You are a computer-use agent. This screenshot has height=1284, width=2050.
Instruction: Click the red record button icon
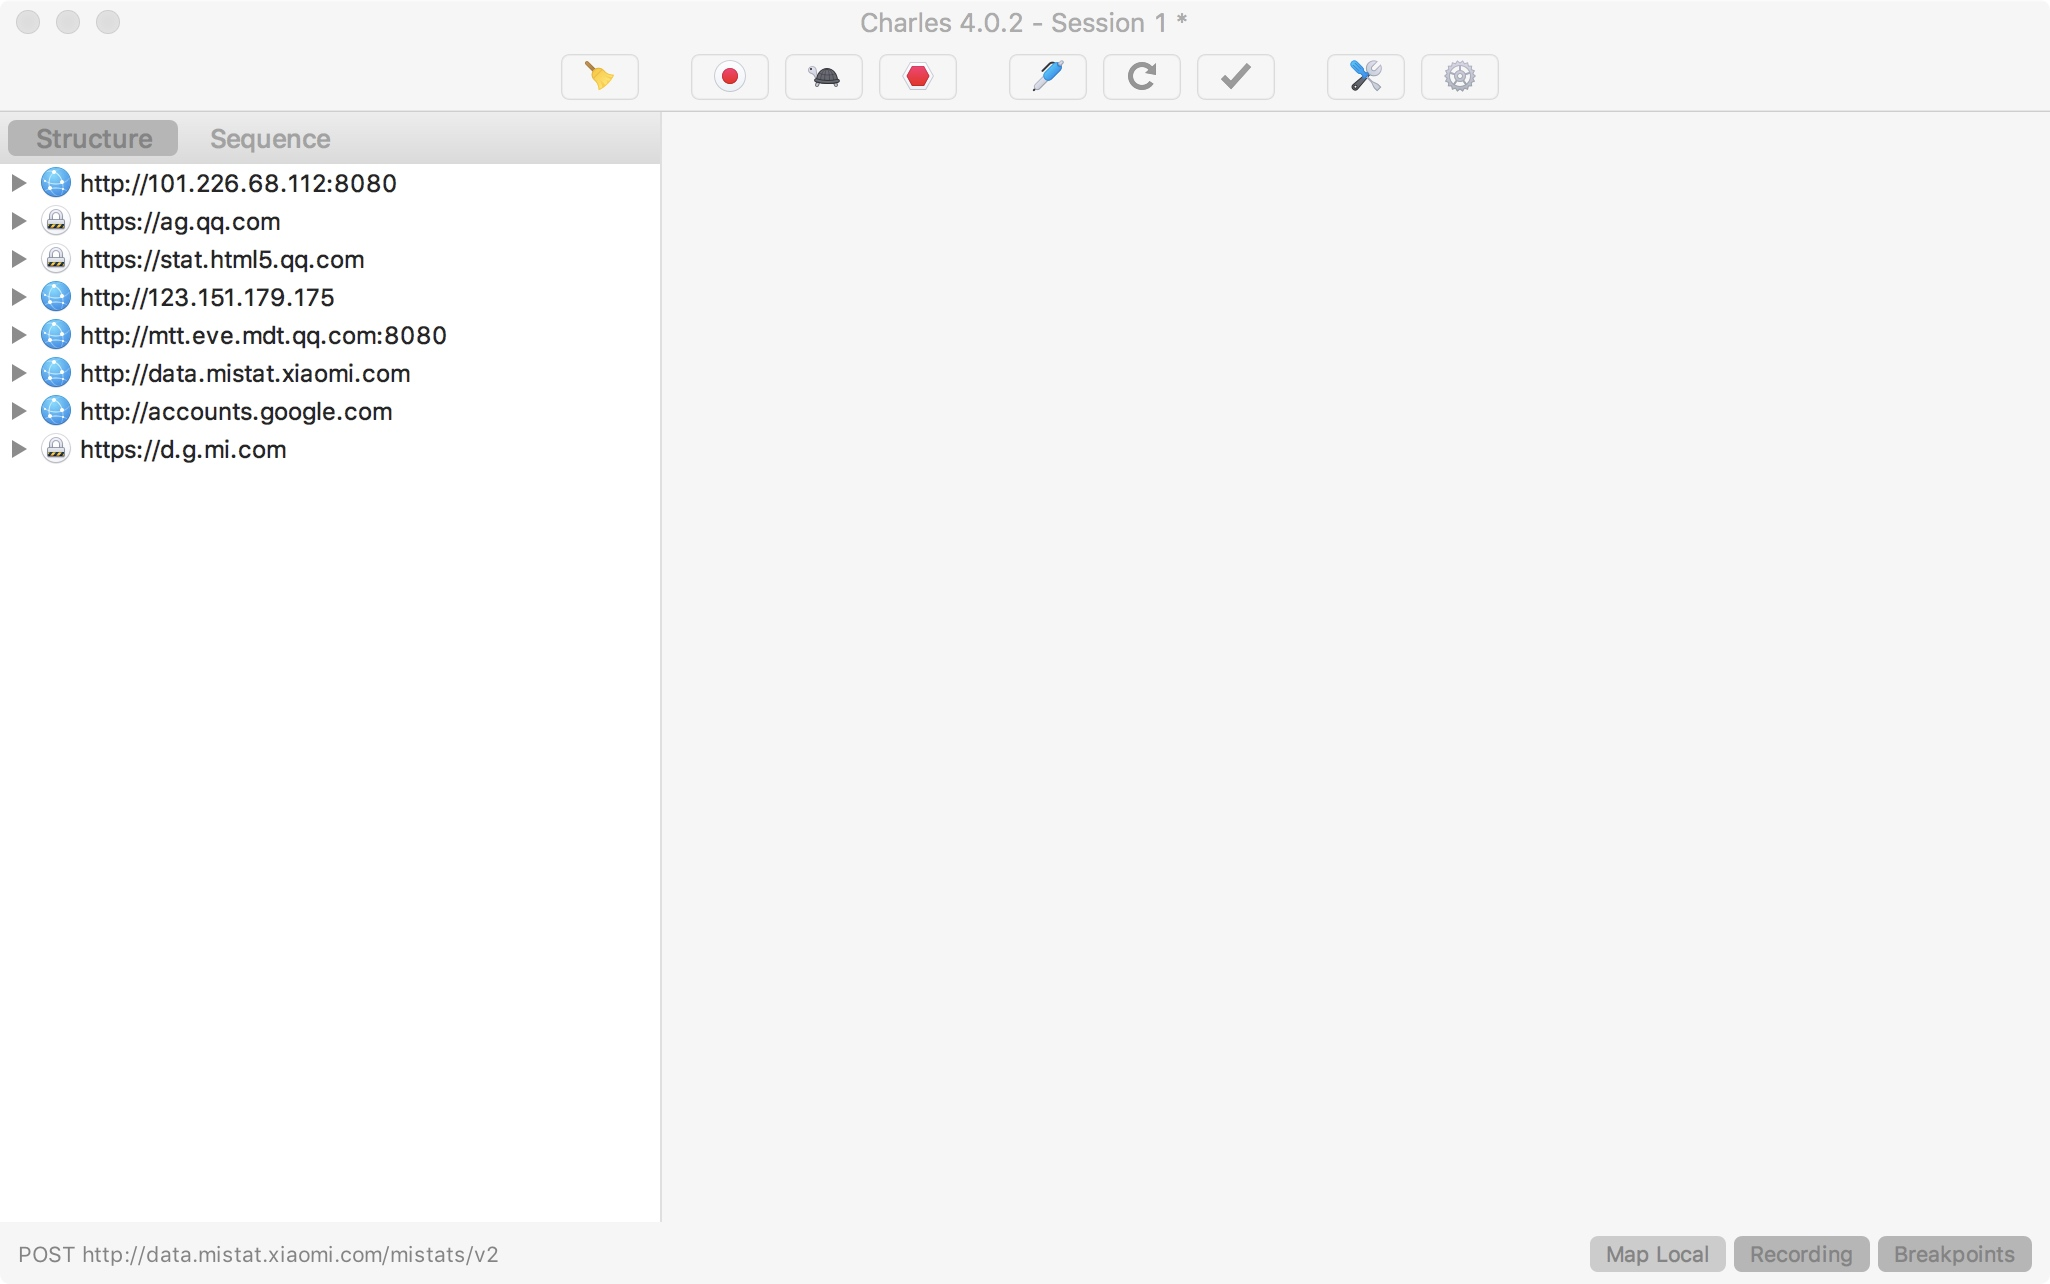pos(729,77)
